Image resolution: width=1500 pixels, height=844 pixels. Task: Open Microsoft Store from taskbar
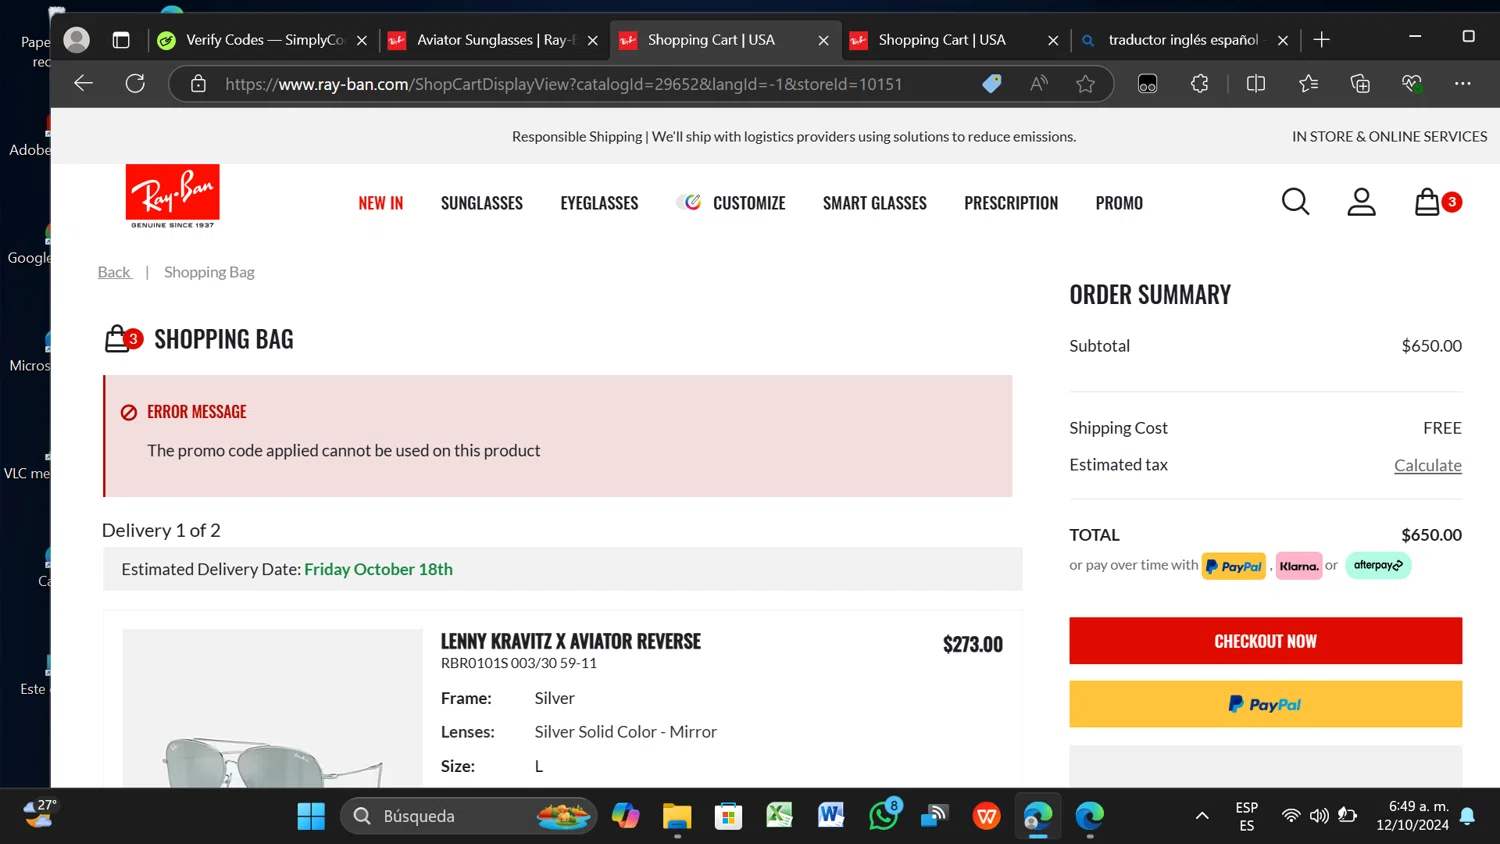[728, 816]
